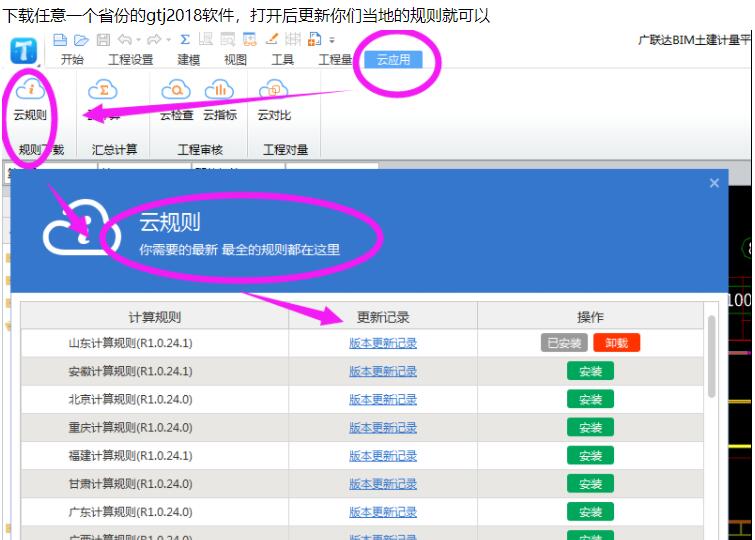Screen dimensions: 755x540
Task: Redo the last action
Action: [x=154, y=40]
